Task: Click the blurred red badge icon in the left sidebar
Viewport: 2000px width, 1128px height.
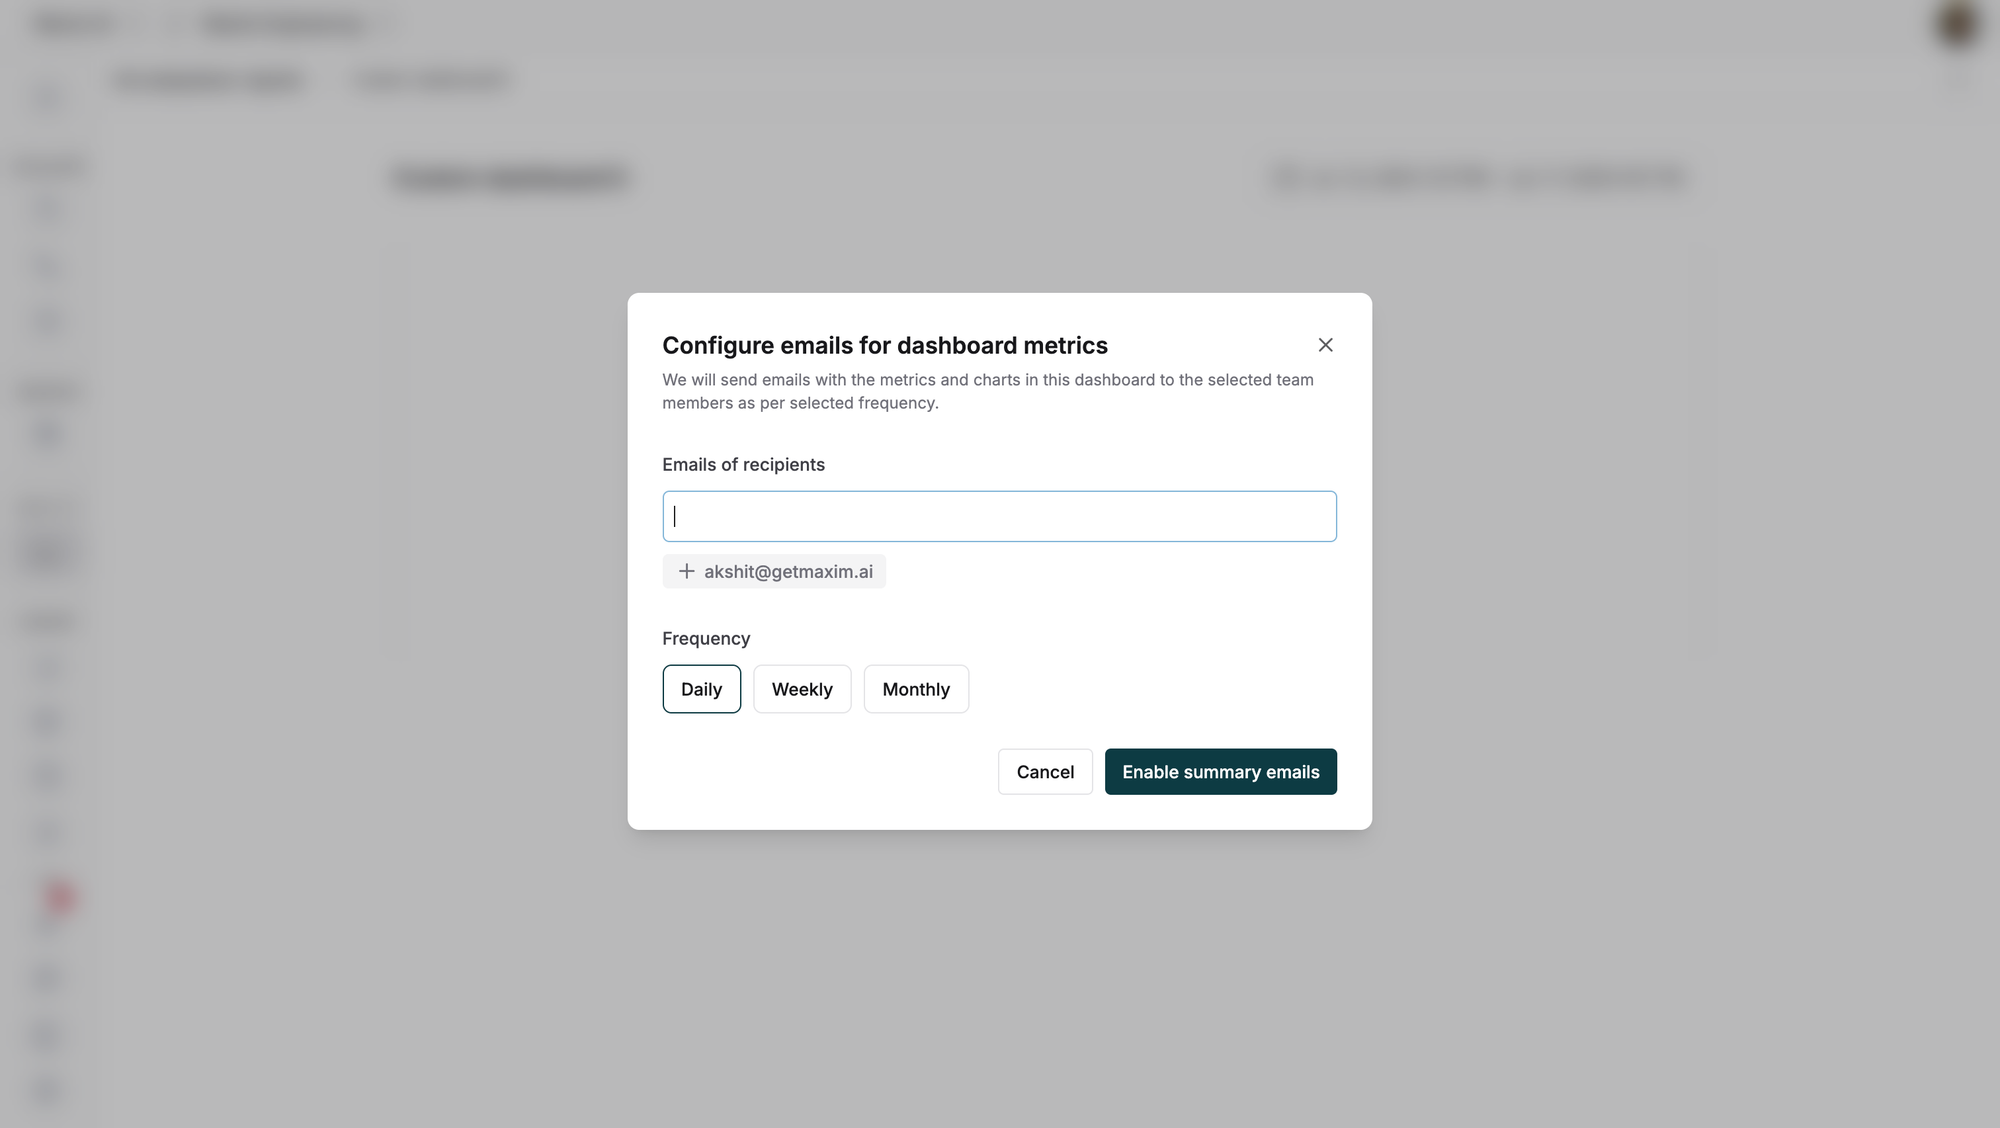Action: click(x=59, y=897)
